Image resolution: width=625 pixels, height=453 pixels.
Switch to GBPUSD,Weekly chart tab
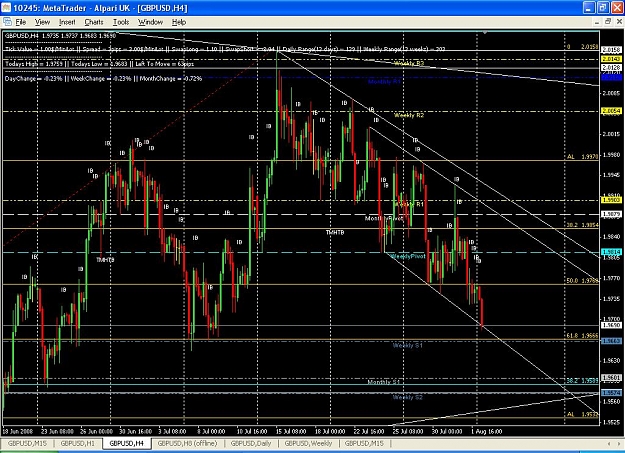(x=309, y=443)
